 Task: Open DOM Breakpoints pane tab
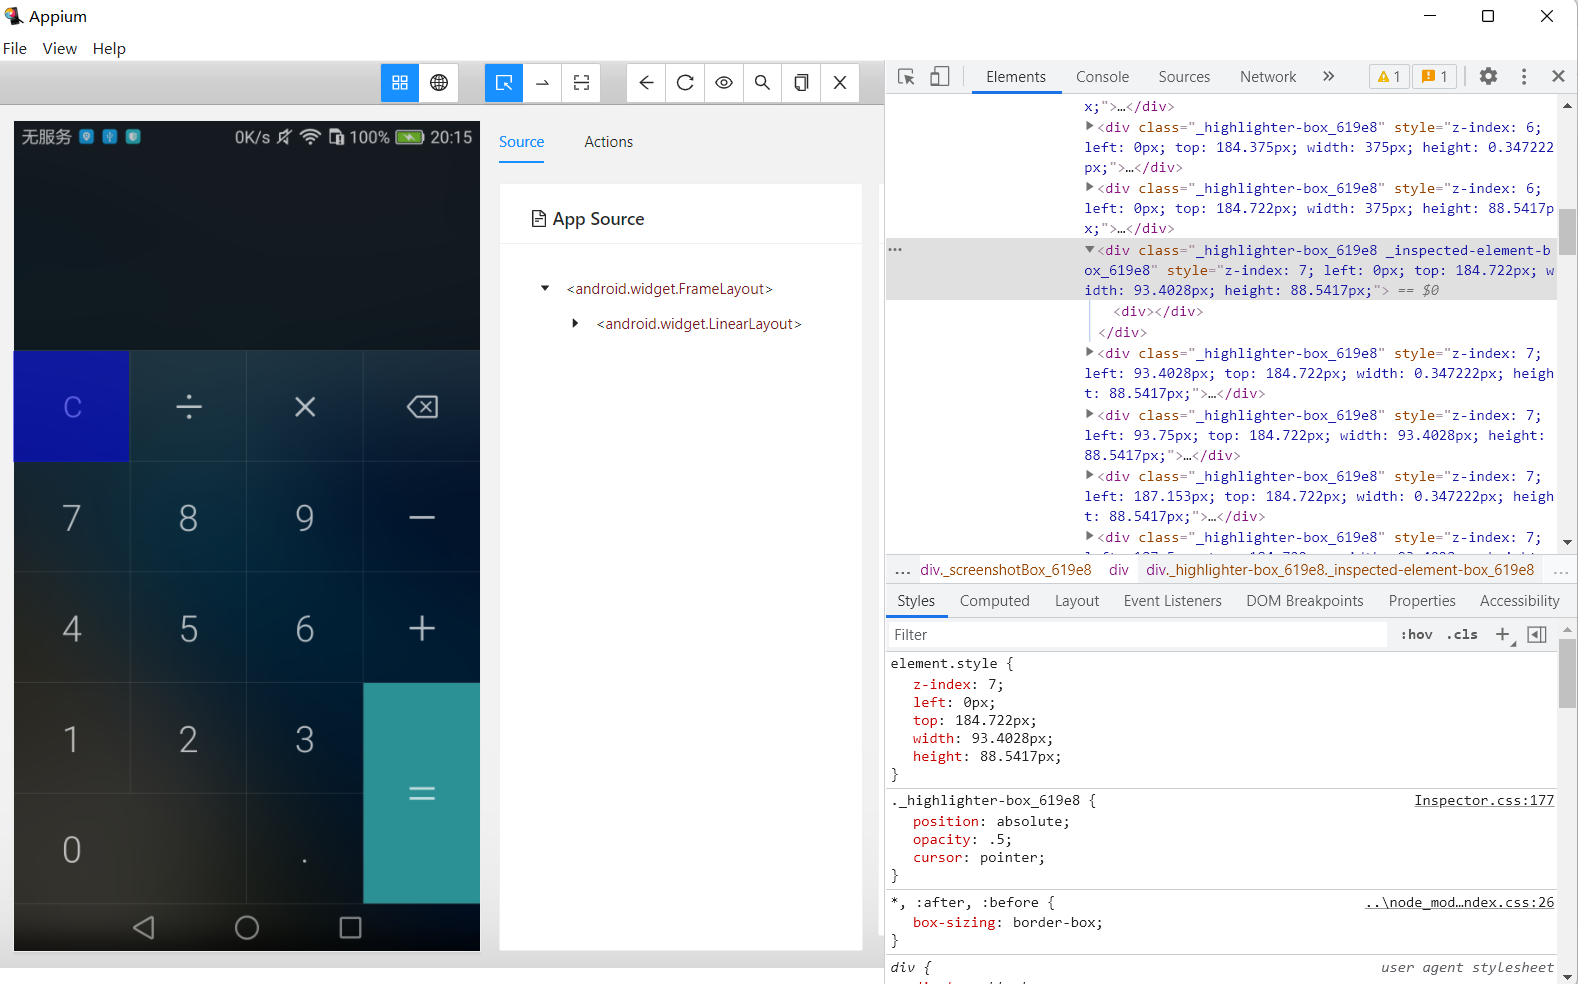click(1305, 601)
